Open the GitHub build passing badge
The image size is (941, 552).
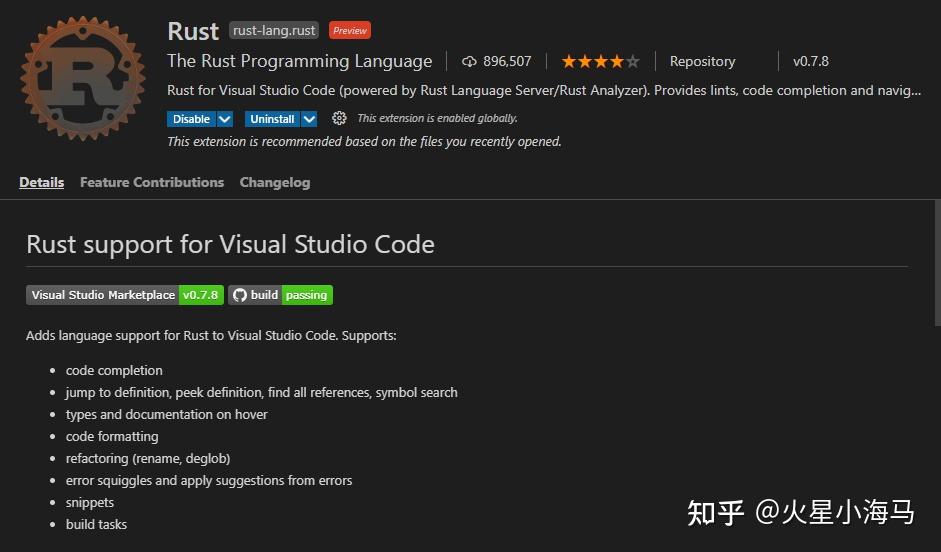click(x=280, y=295)
